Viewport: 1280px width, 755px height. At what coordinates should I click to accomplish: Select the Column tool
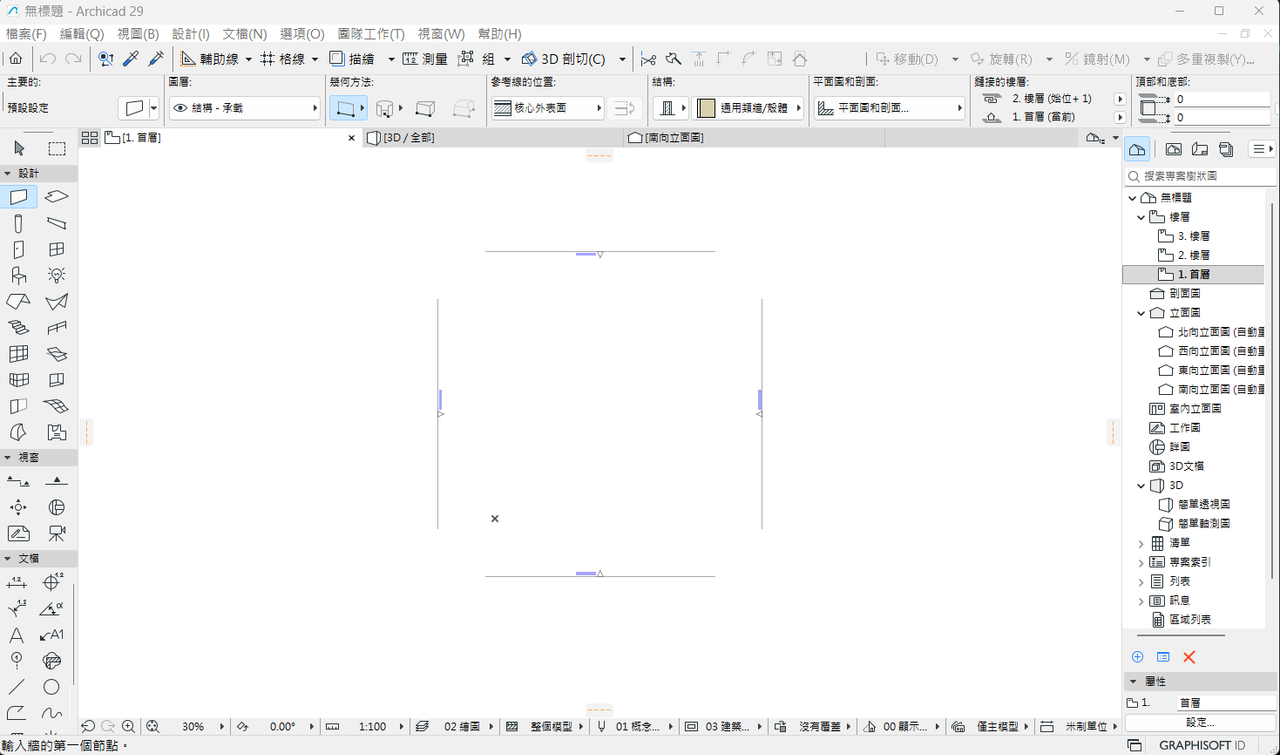coord(19,224)
